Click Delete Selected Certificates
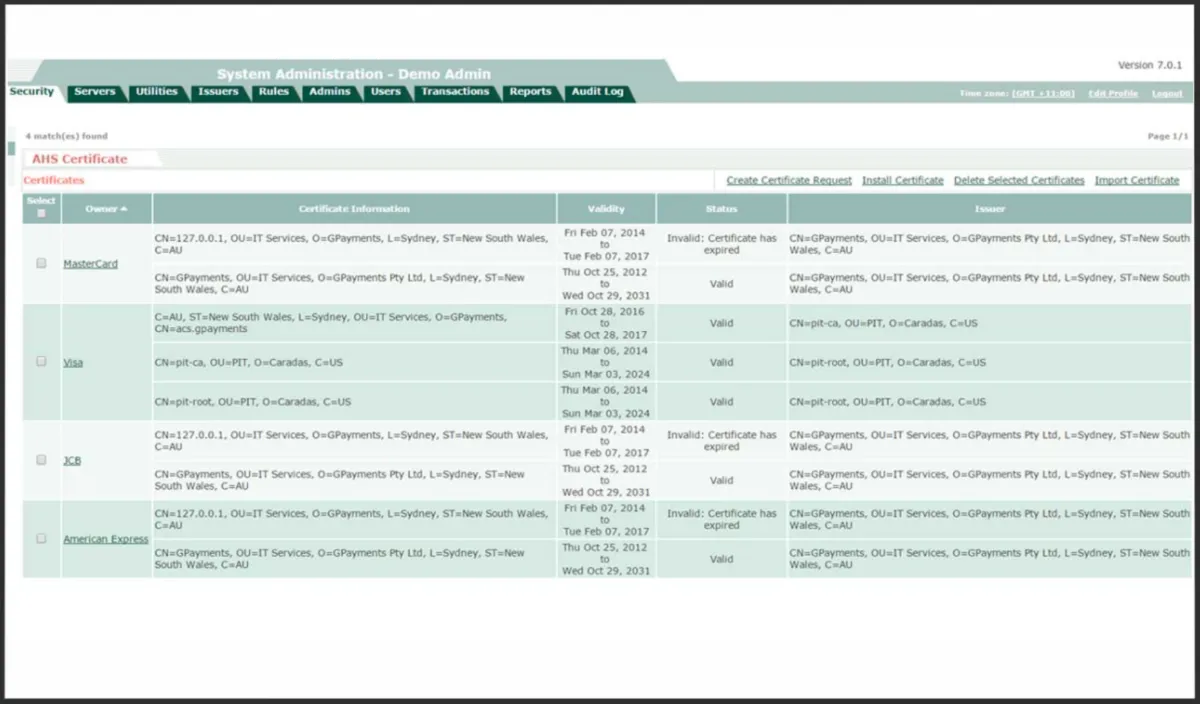This screenshot has width=1200, height=704. 1019,181
